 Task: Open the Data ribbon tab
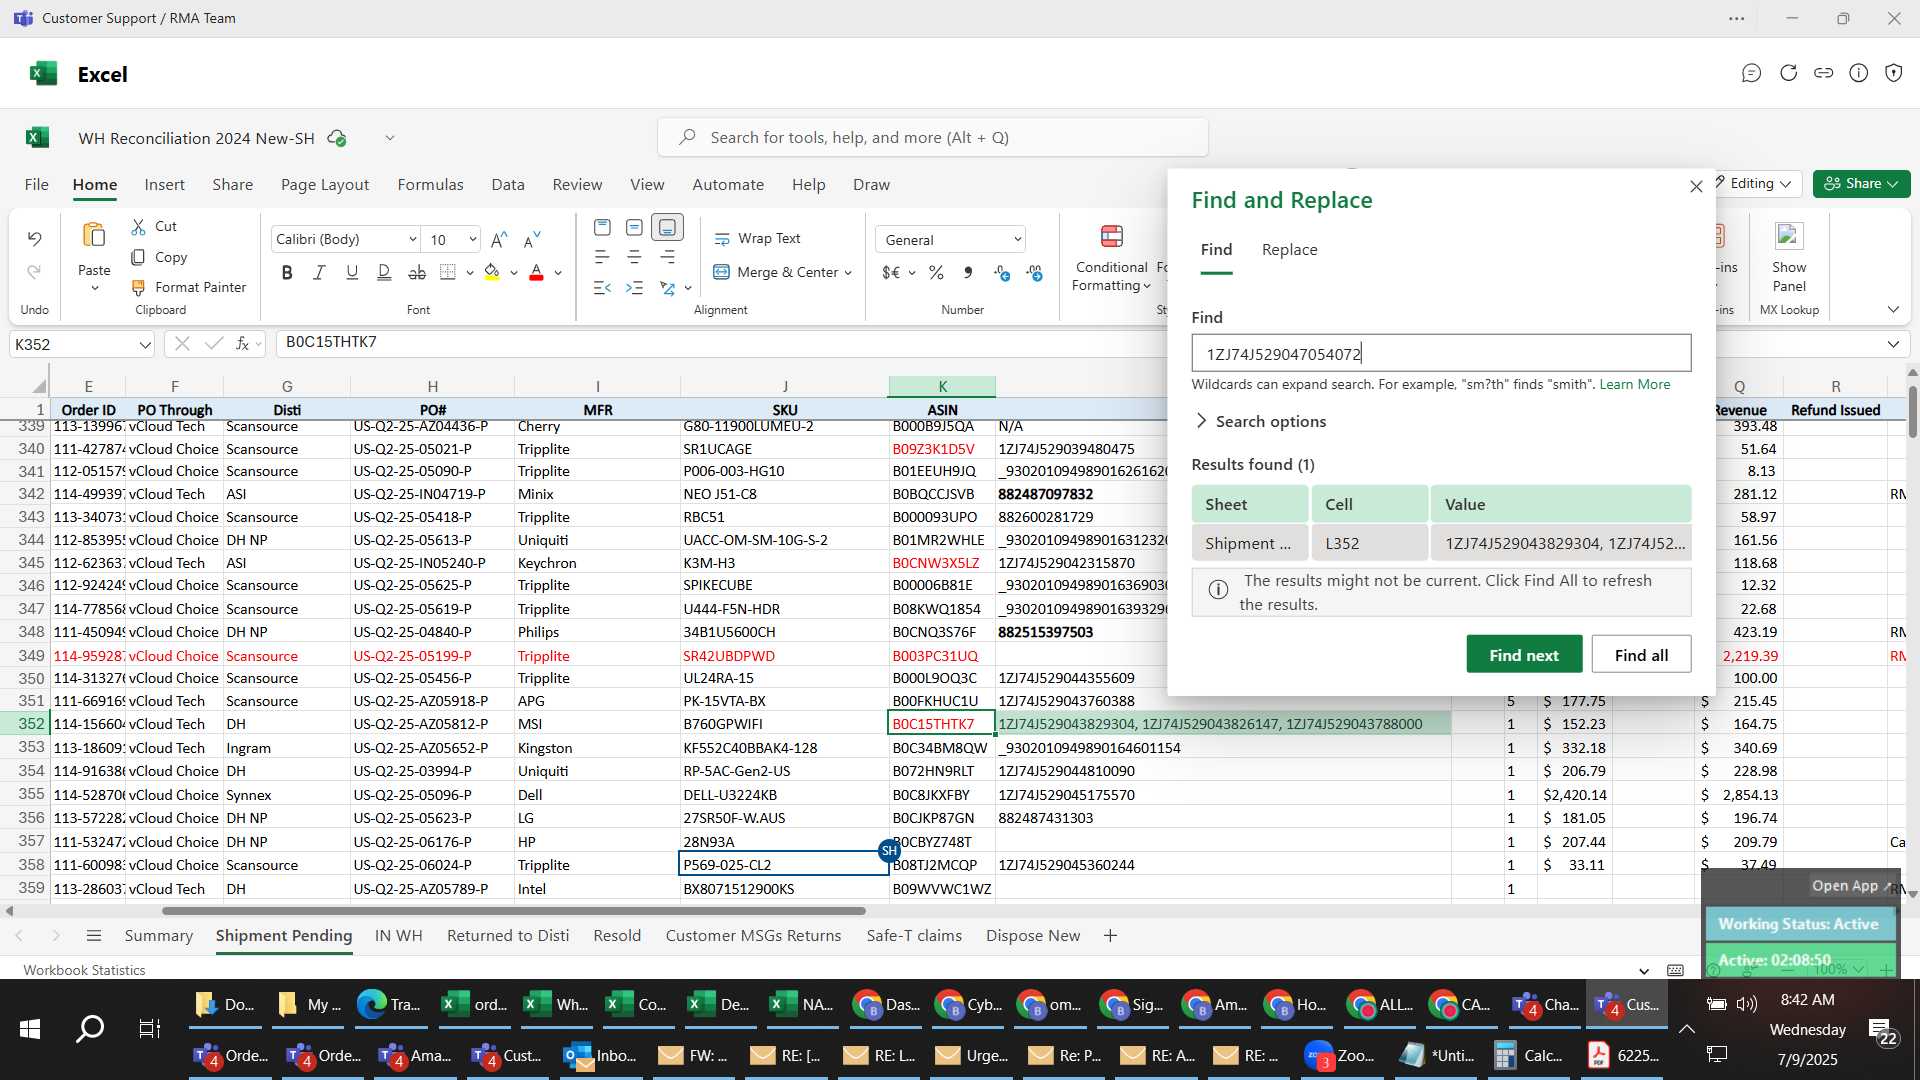(x=507, y=185)
